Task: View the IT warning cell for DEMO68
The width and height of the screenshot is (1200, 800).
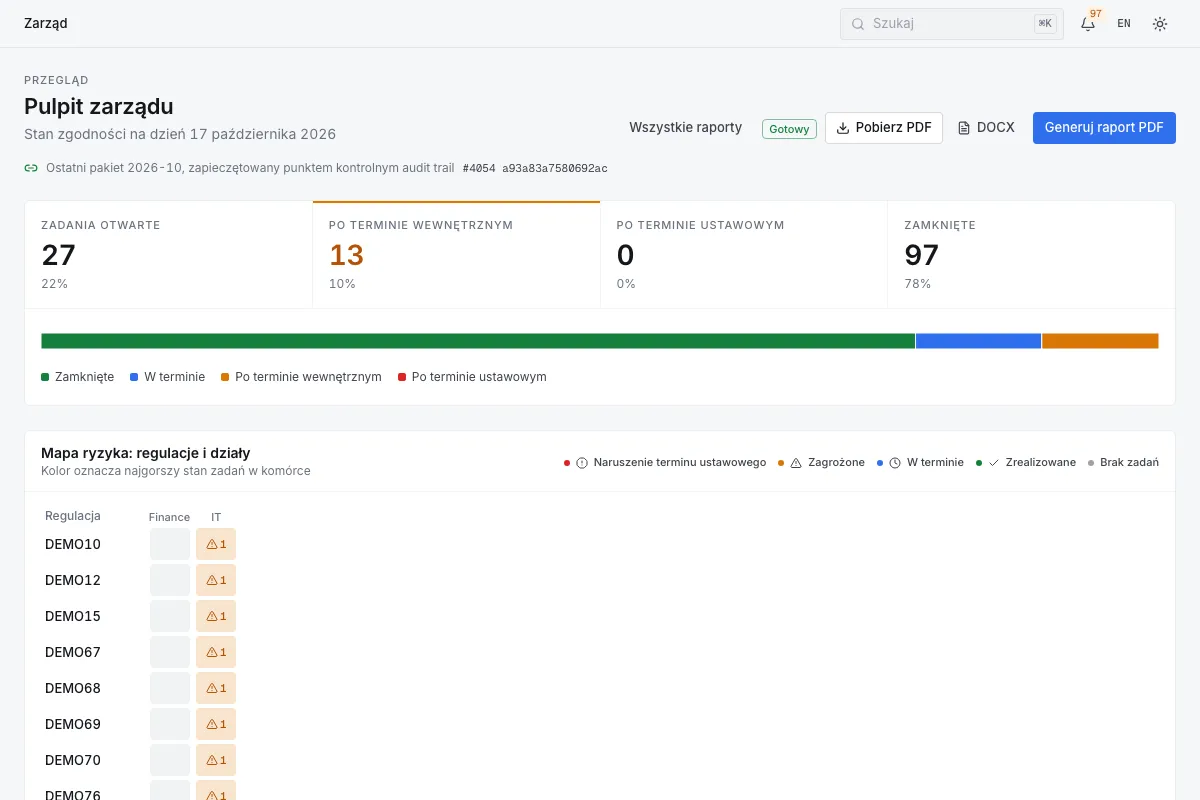Action: coord(216,688)
